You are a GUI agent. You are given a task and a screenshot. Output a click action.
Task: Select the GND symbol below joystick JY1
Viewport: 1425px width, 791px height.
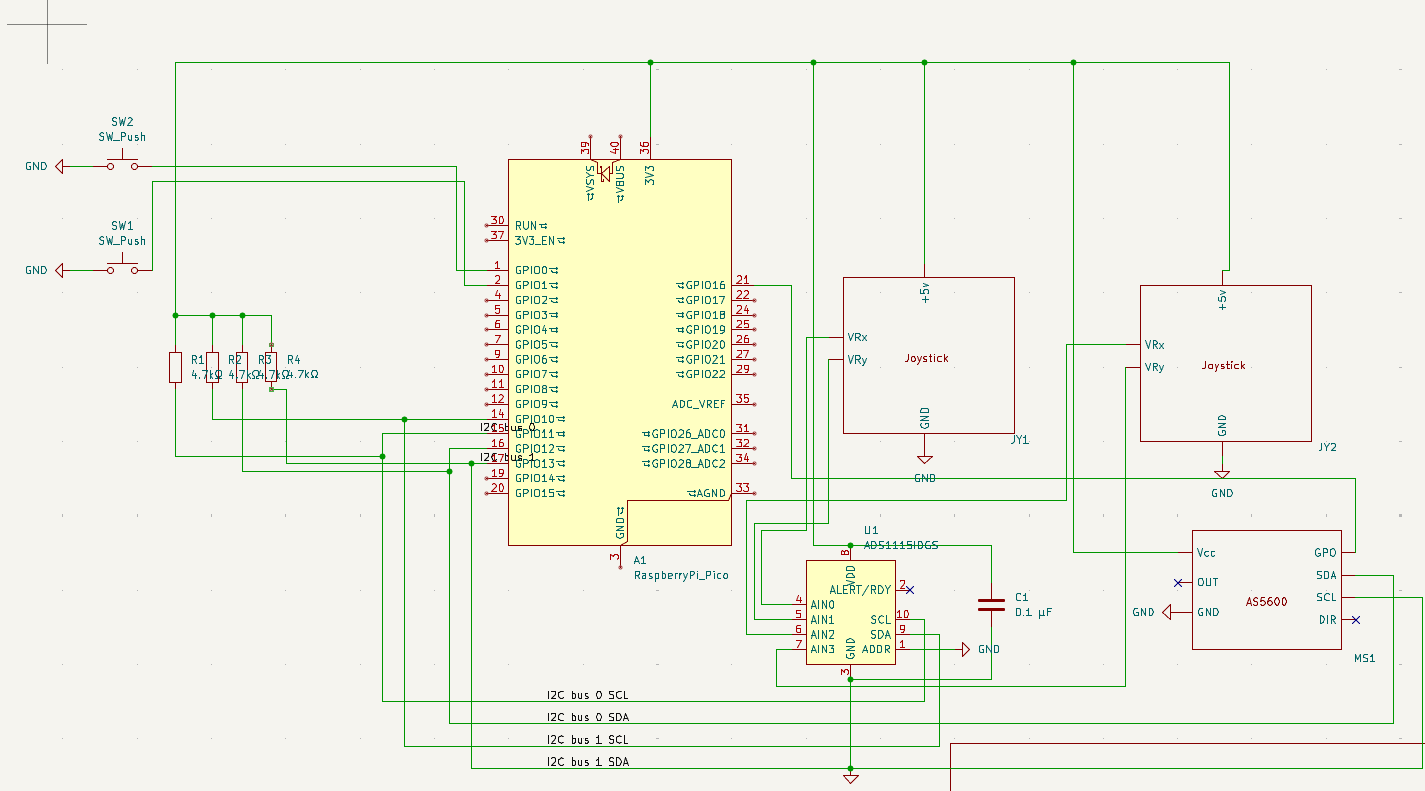coord(925,459)
